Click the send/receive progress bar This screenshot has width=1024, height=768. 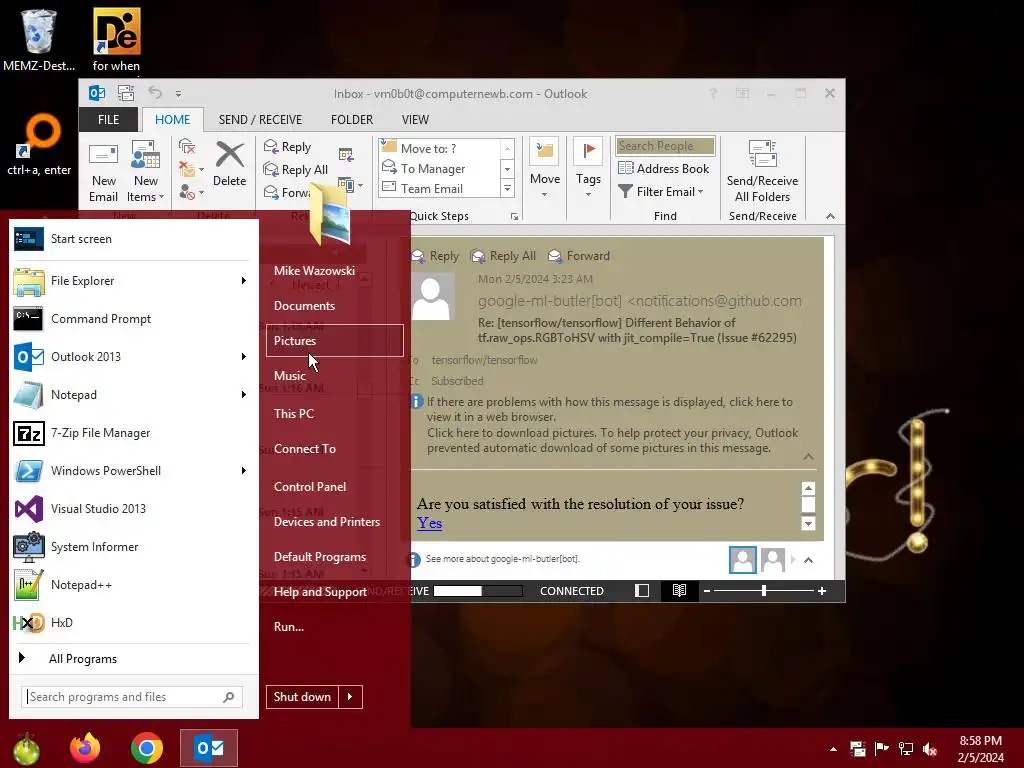478,591
